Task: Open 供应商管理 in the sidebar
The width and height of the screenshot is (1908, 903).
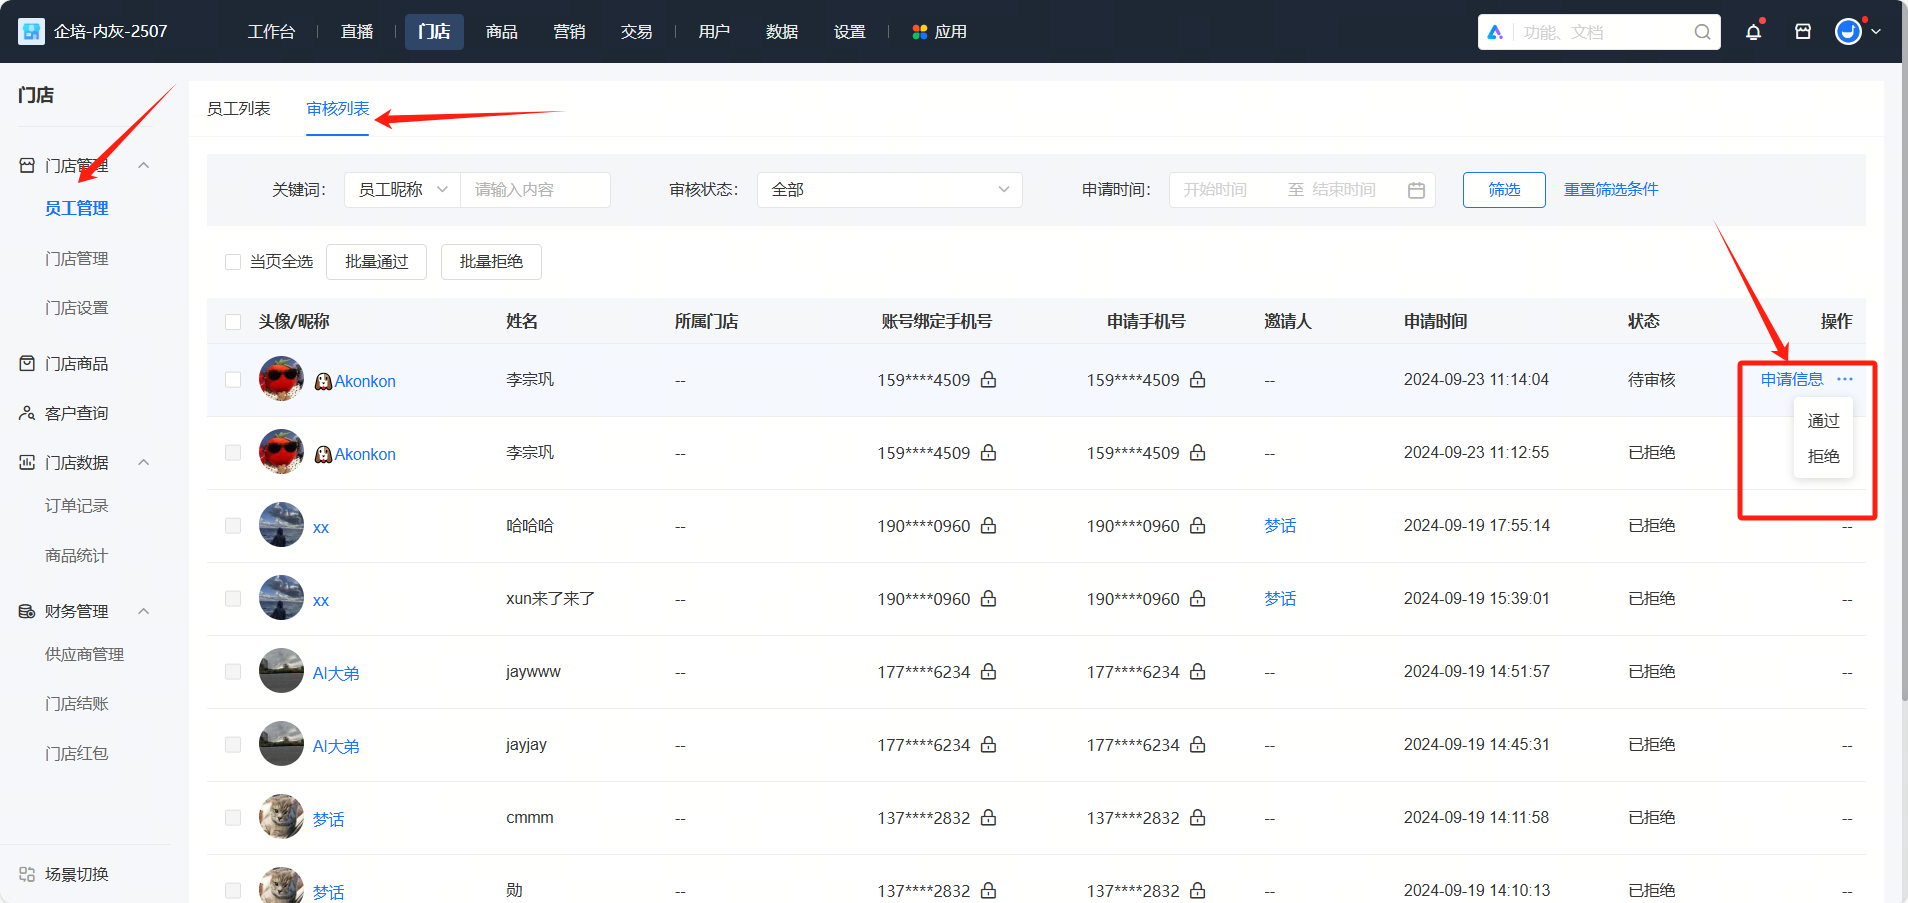Action: click(x=85, y=654)
